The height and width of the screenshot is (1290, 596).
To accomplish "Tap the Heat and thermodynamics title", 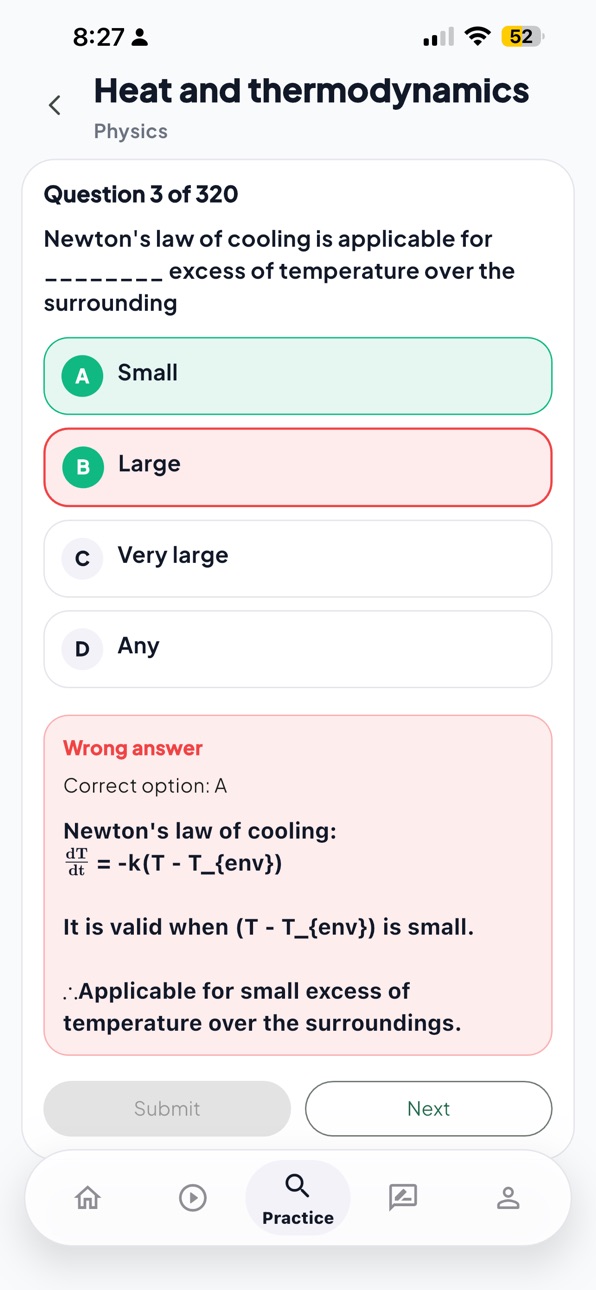I will (x=311, y=91).
